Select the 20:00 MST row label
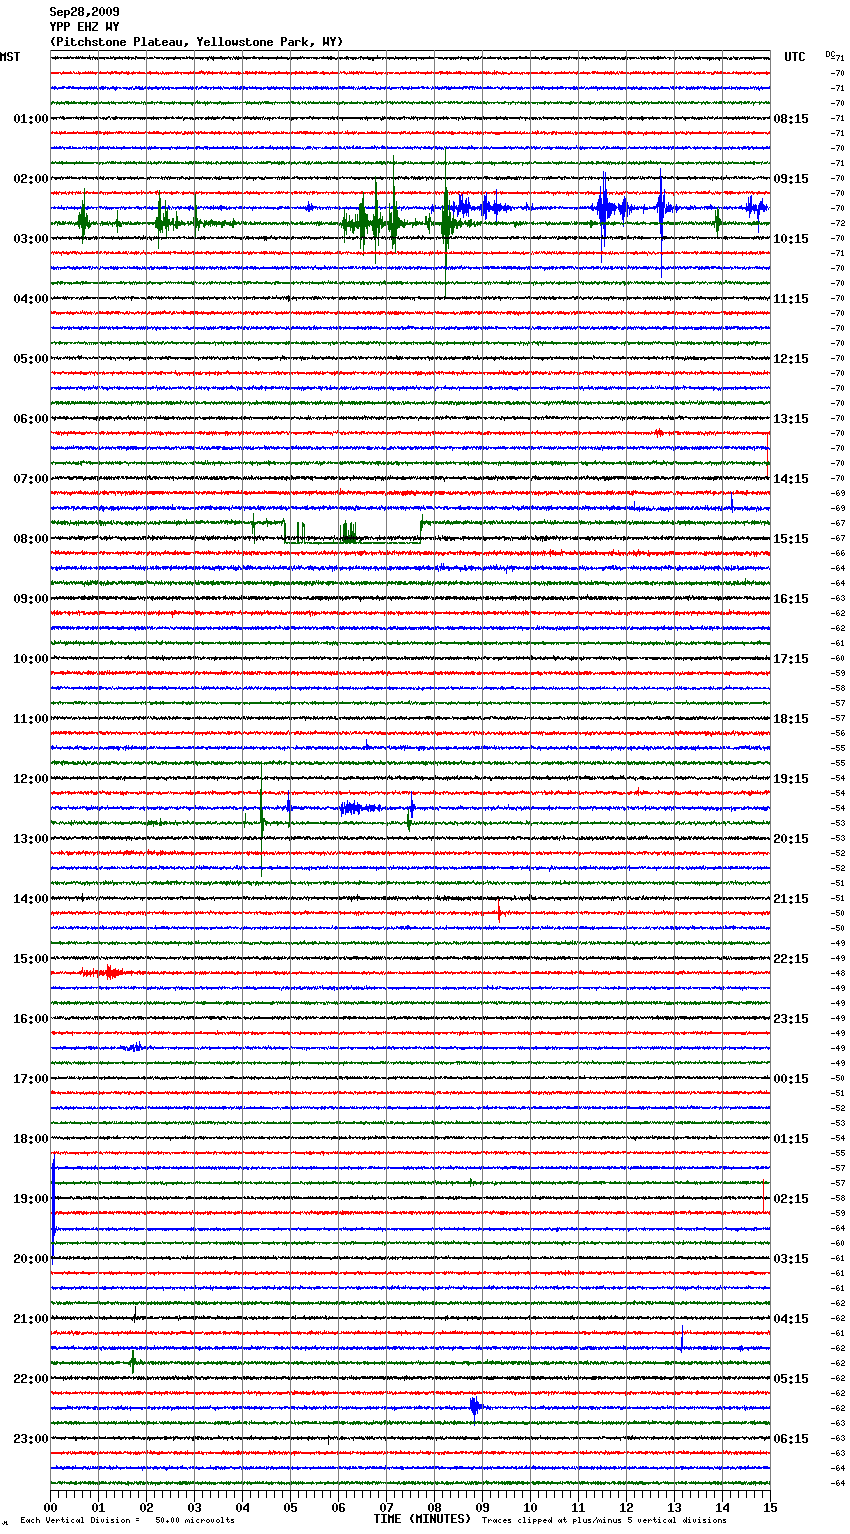The image size is (850, 1534). 30,1259
